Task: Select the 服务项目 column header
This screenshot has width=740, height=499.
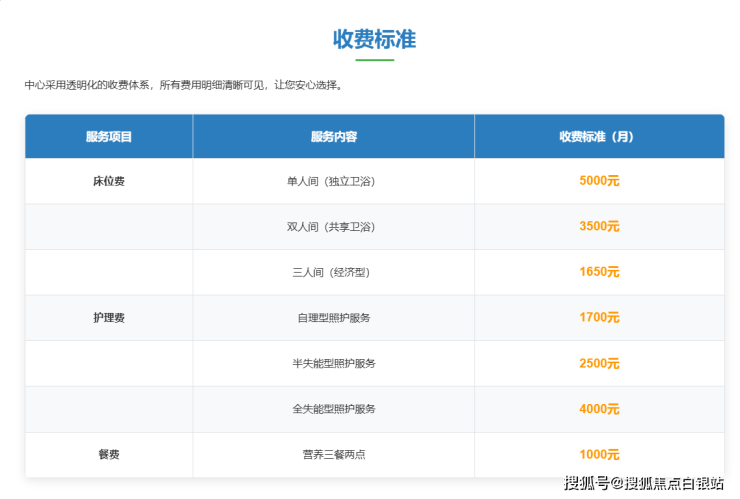Action: [109, 136]
